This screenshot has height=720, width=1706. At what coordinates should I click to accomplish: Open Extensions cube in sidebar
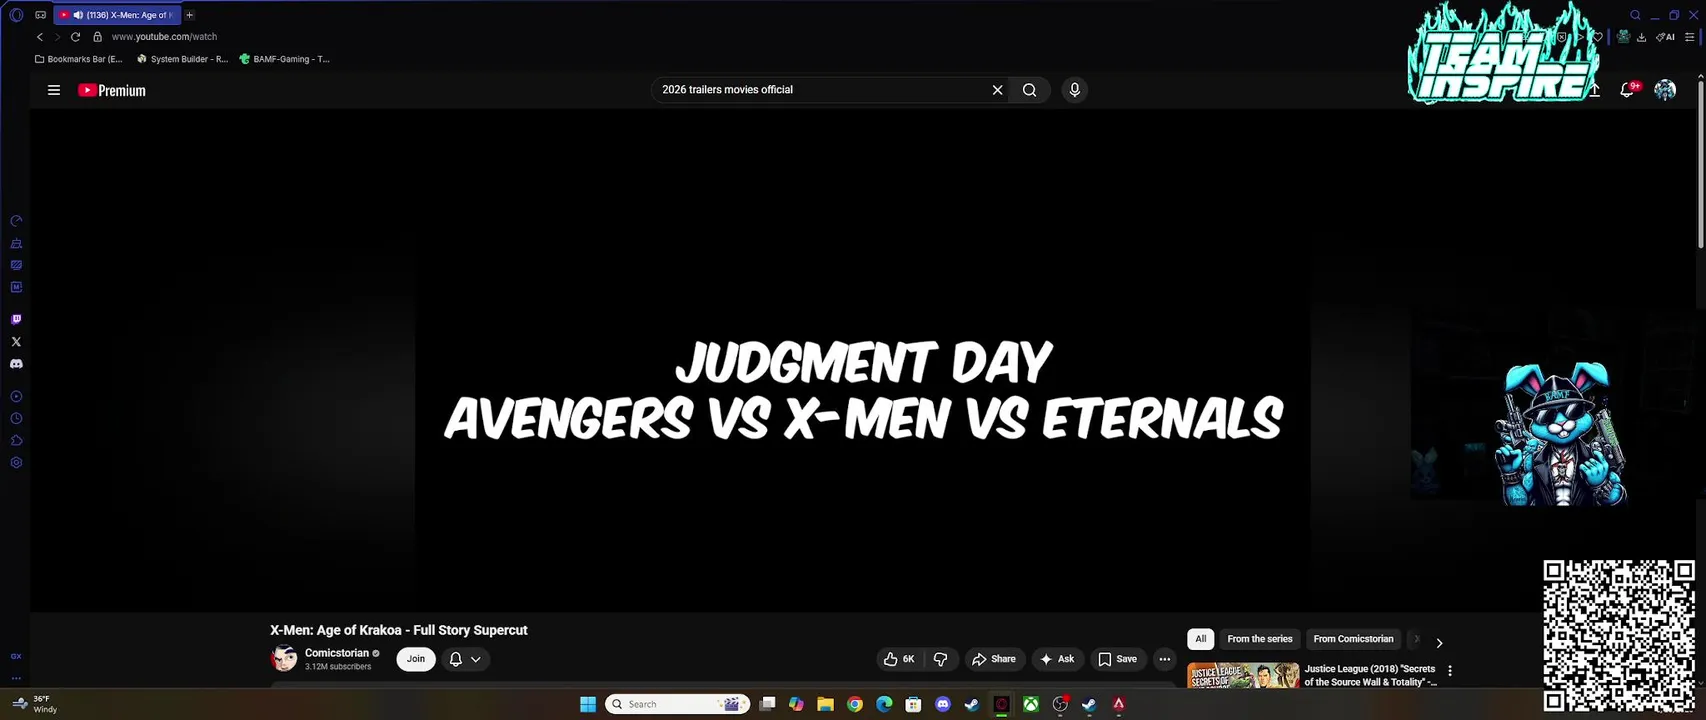coord(16,441)
